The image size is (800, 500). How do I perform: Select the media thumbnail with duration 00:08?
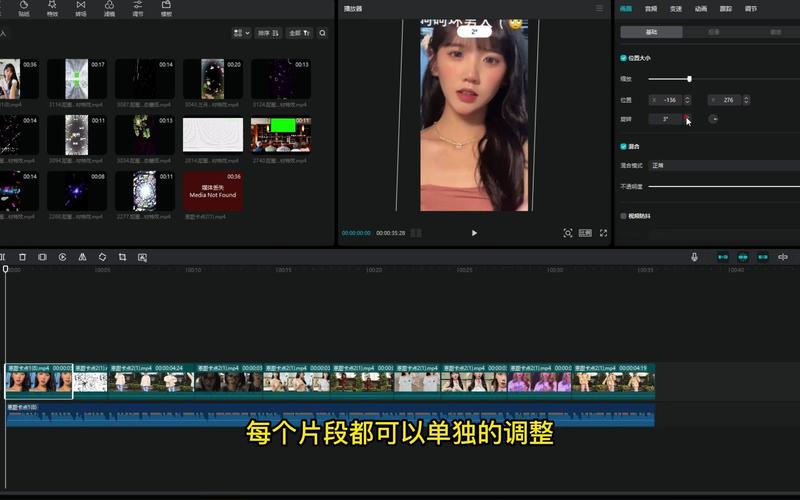[77, 191]
